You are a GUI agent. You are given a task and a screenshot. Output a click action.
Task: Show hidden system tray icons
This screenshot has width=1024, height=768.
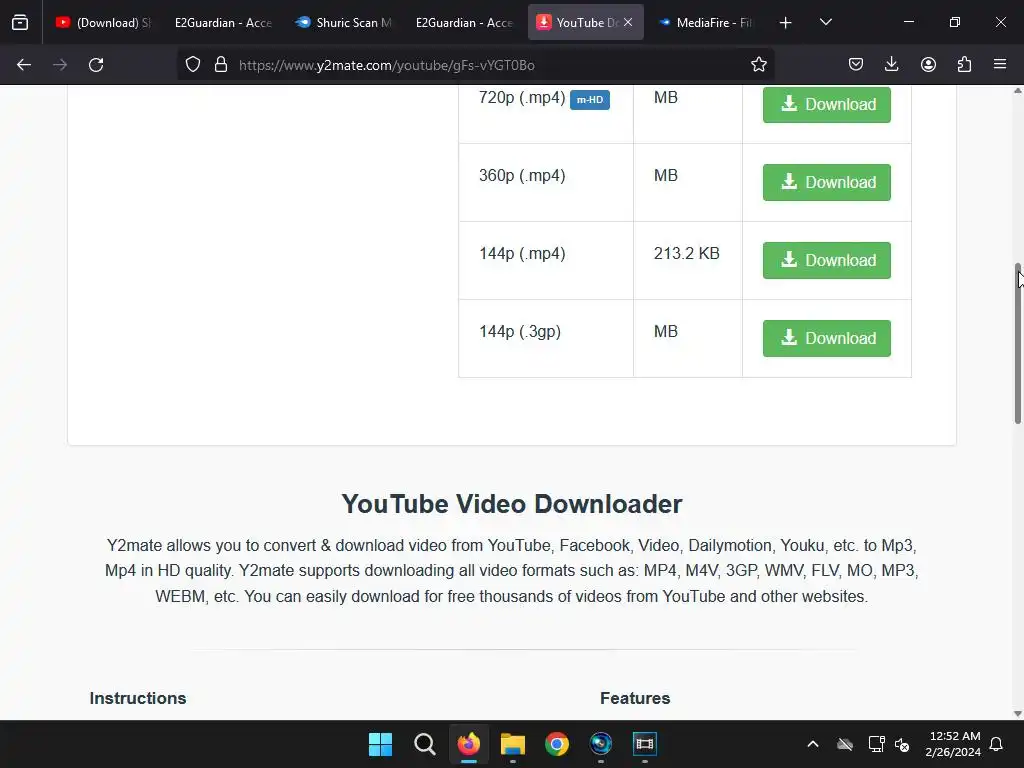[x=813, y=744]
